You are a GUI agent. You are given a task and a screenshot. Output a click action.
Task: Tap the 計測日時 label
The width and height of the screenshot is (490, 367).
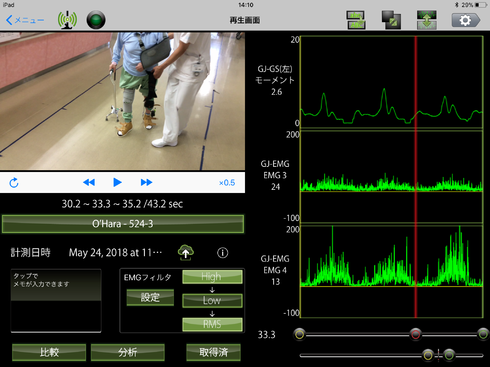coord(30,252)
